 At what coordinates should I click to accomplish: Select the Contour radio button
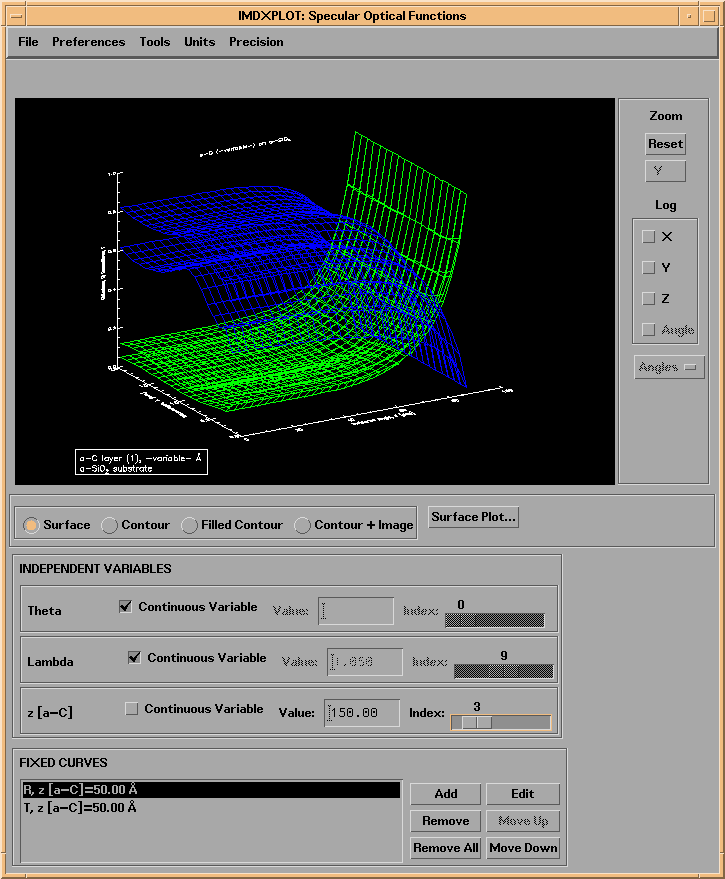pos(109,525)
